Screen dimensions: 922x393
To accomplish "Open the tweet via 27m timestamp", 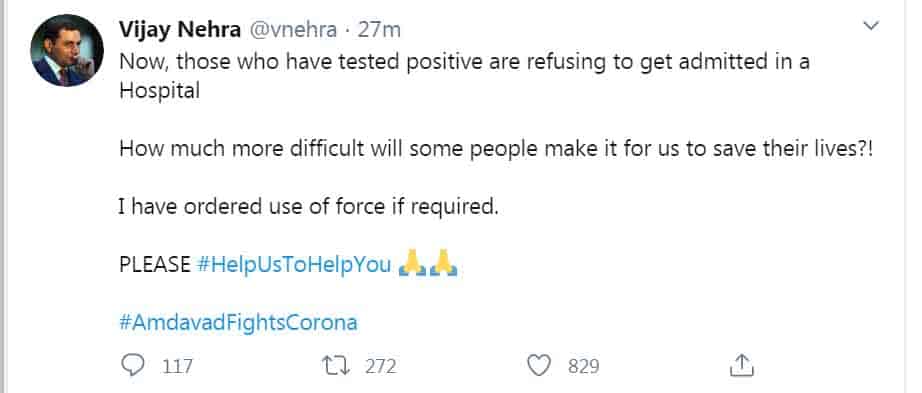I will [x=379, y=29].
